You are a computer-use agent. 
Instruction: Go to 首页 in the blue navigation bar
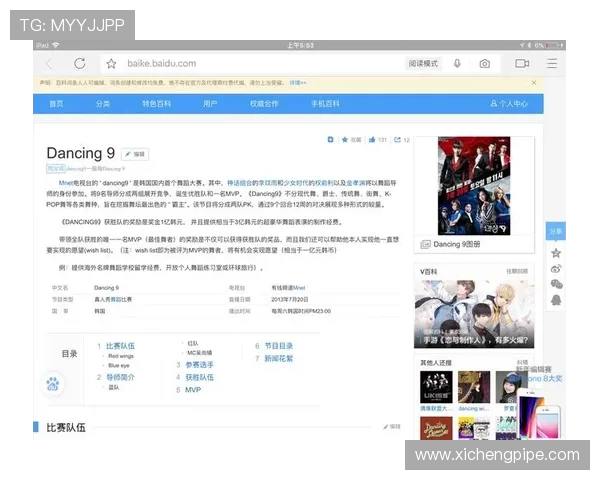coord(56,104)
